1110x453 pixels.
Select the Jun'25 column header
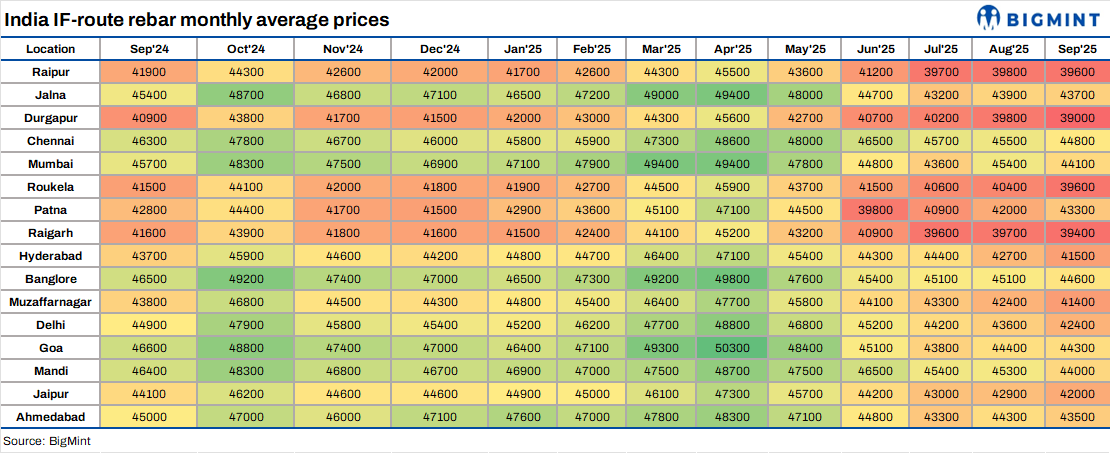pos(876,49)
